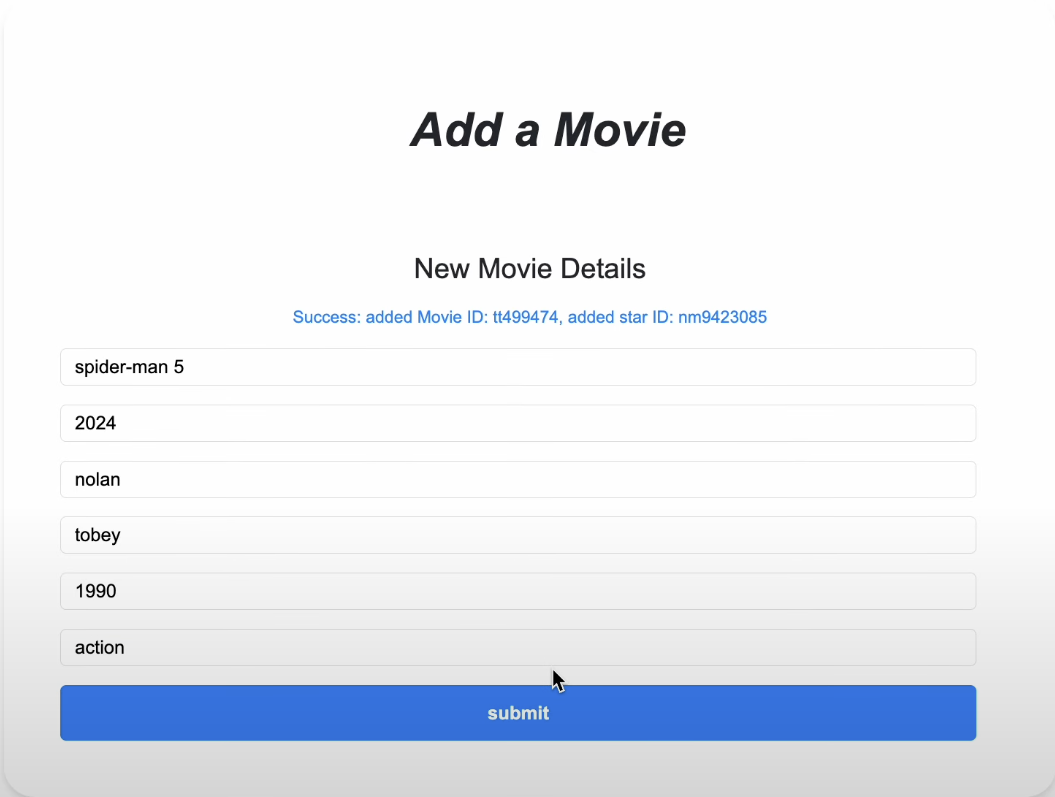This screenshot has width=1055, height=797.
Task: Edit the director field containing nolan
Action: tap(518, 480)
